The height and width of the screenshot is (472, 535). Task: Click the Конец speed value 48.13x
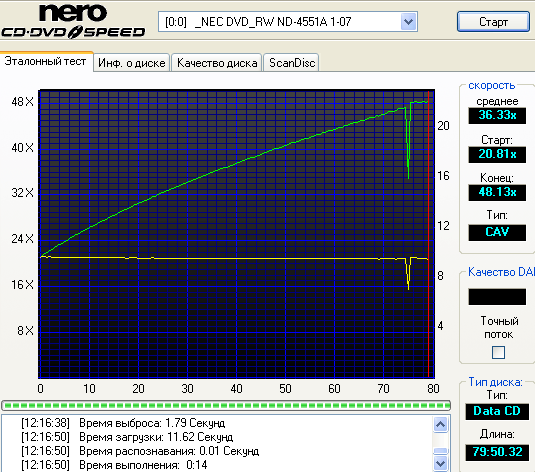click(497, 192)
